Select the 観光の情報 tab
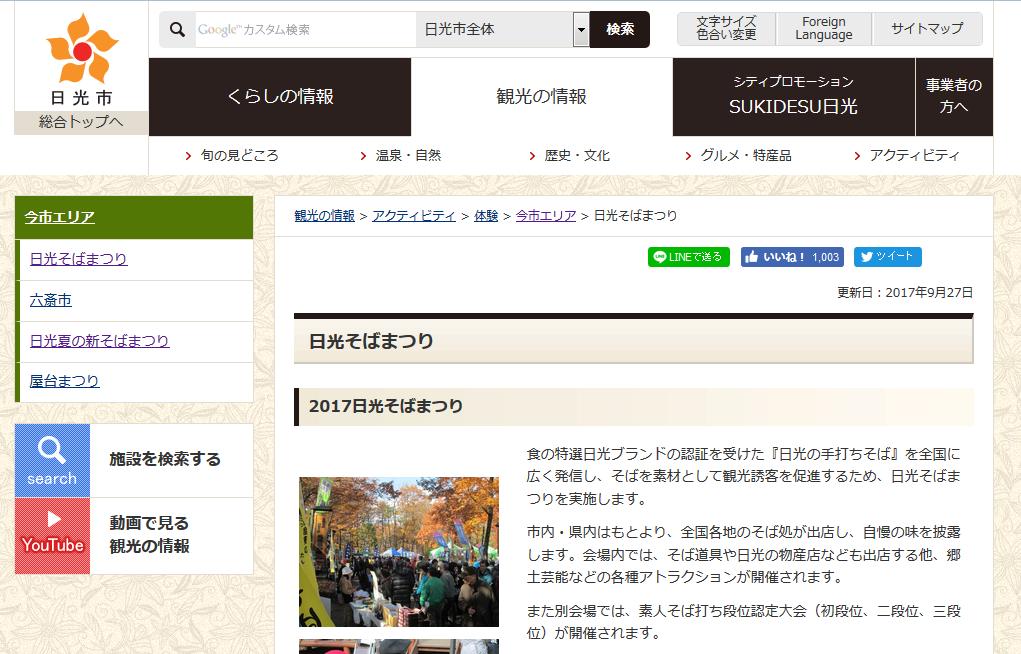The height and width of the screenshot is (654, 1021). click(x=542, y=96)
